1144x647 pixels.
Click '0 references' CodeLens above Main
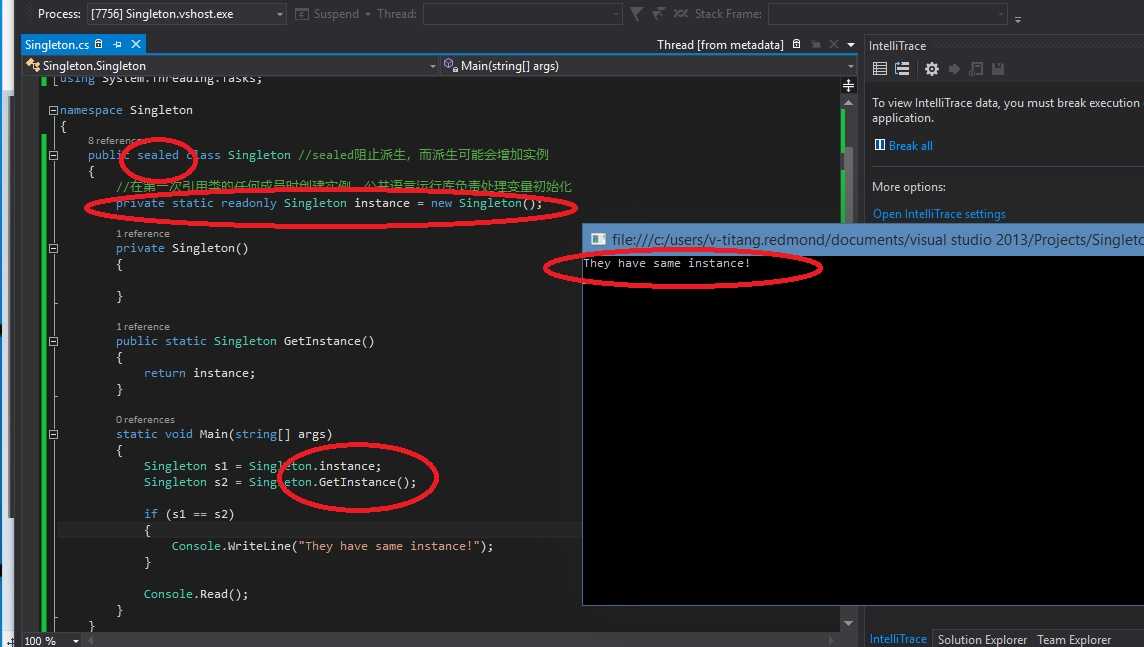[x=145, y=419]
